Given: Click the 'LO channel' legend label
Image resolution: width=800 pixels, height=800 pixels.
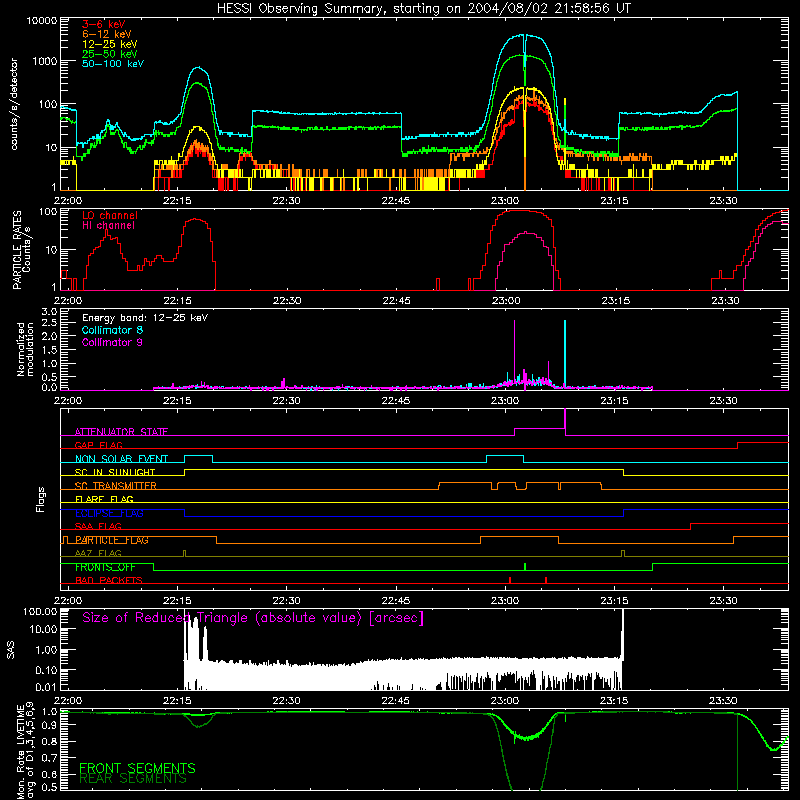Looking at the screenshot, I should 110,215.
